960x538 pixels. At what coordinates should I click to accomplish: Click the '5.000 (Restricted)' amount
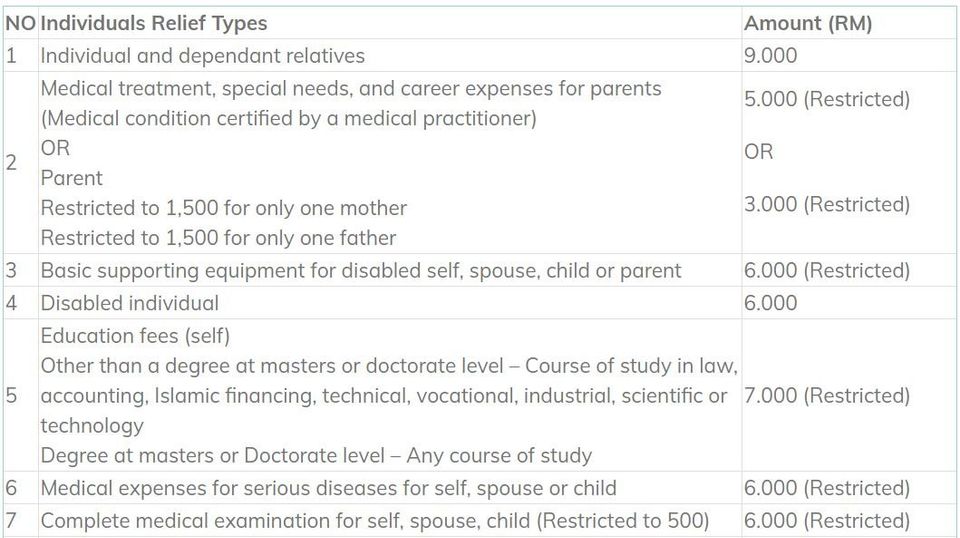point(827,99)
